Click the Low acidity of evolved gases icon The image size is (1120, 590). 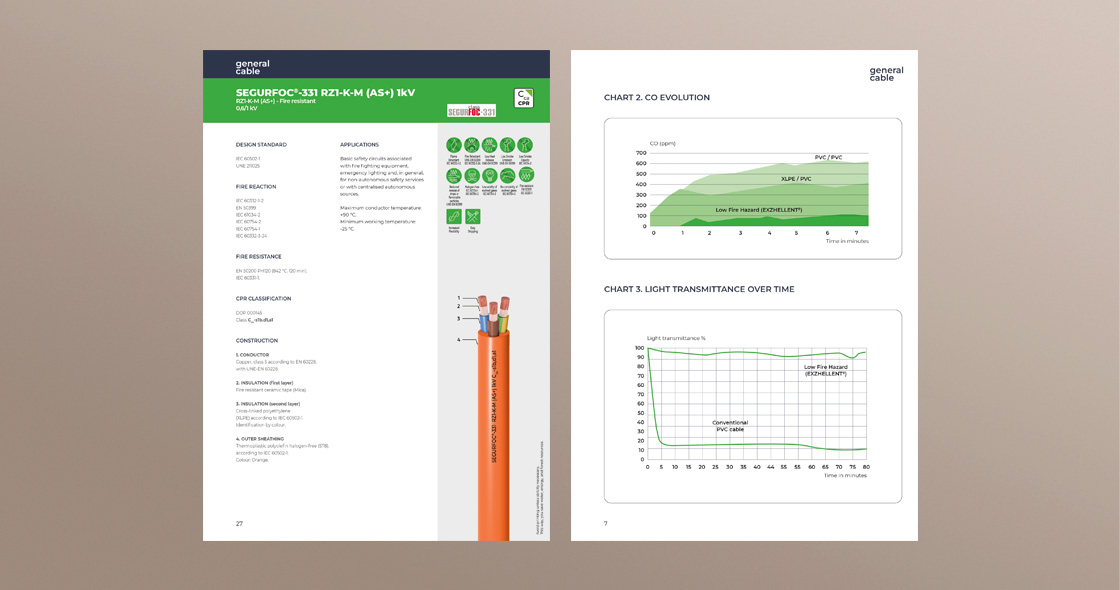[x=489, y=175]
